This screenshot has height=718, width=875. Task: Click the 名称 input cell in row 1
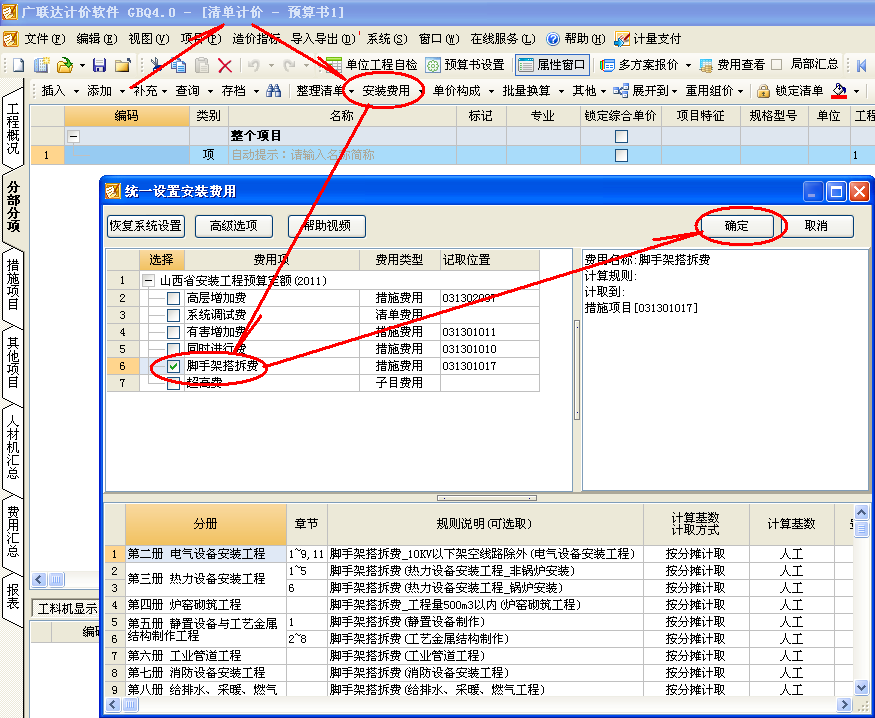coord(342,155)
